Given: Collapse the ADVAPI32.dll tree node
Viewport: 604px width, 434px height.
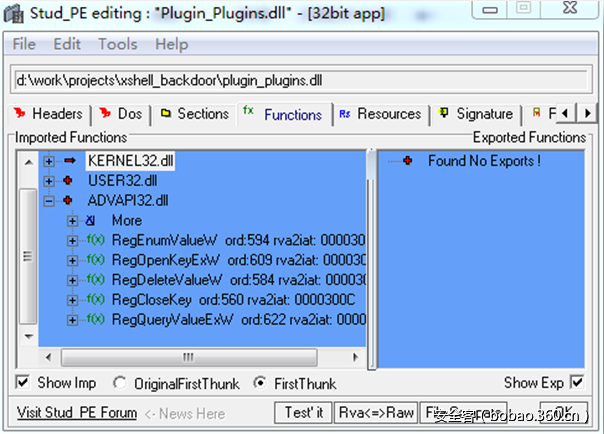Looking at the screenshot, I should click(49, 200).
